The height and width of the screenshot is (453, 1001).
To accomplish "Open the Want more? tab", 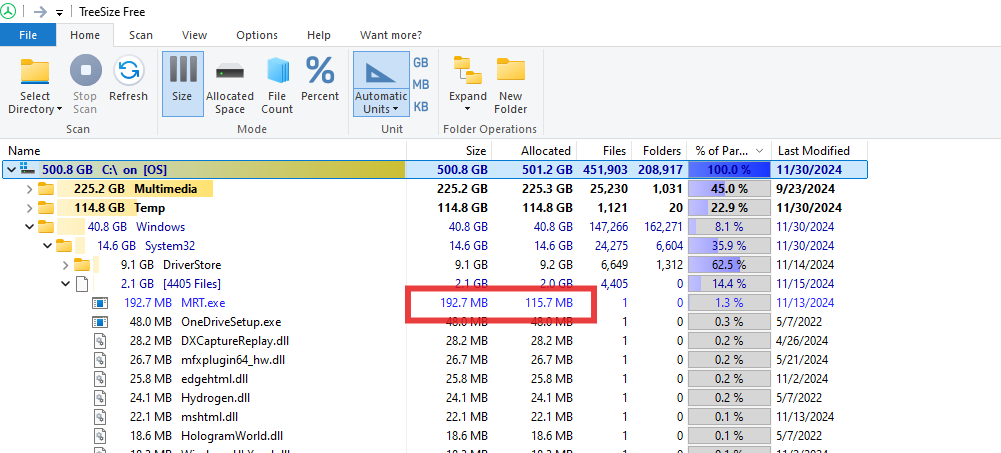I will point(391,35).
